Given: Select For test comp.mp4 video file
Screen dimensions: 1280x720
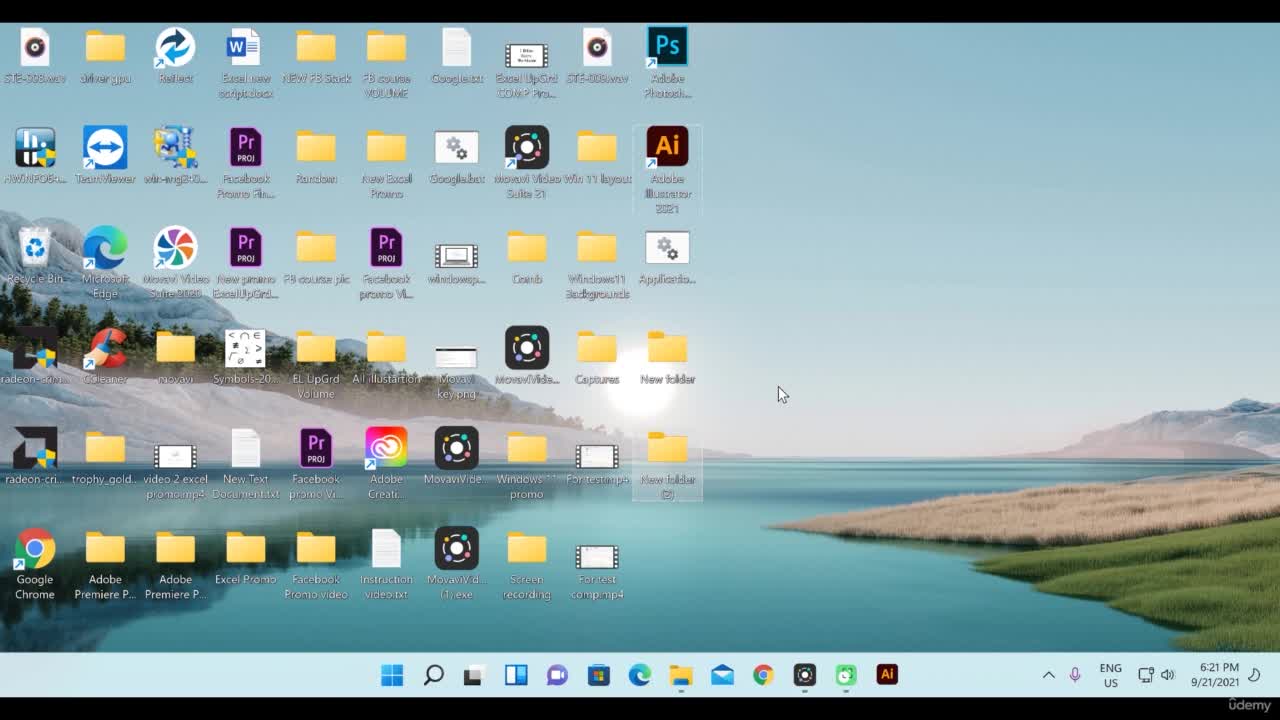Looking at the screenshot, I should 597,571.
